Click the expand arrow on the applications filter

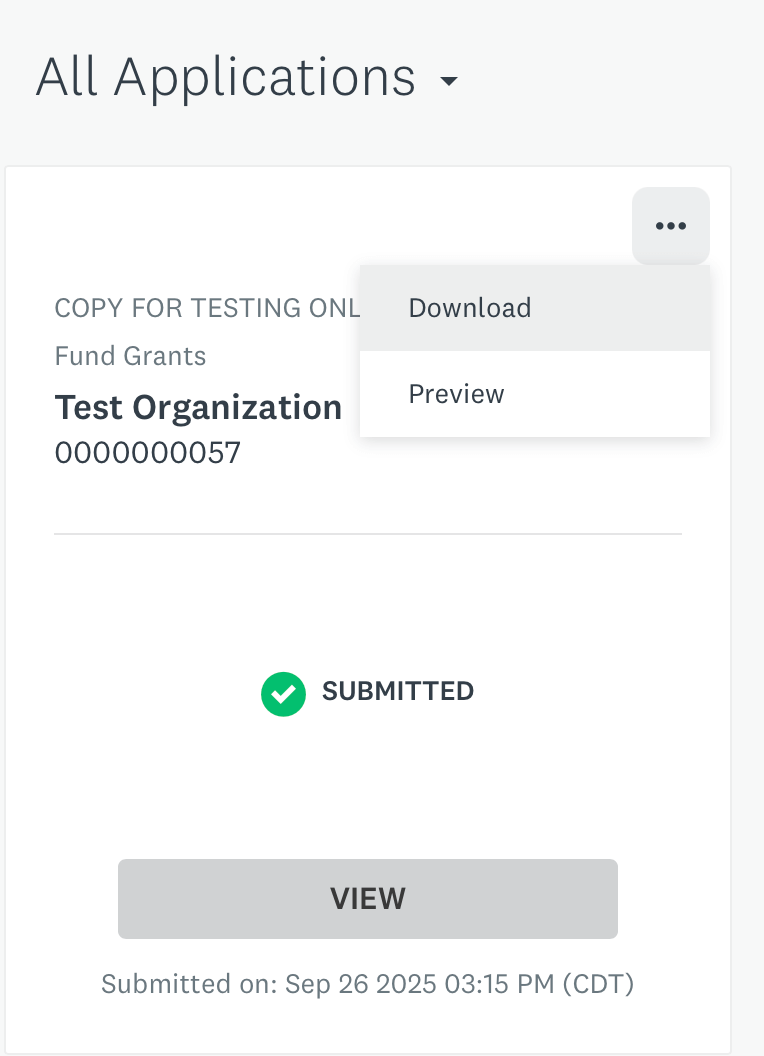(449, 81)
